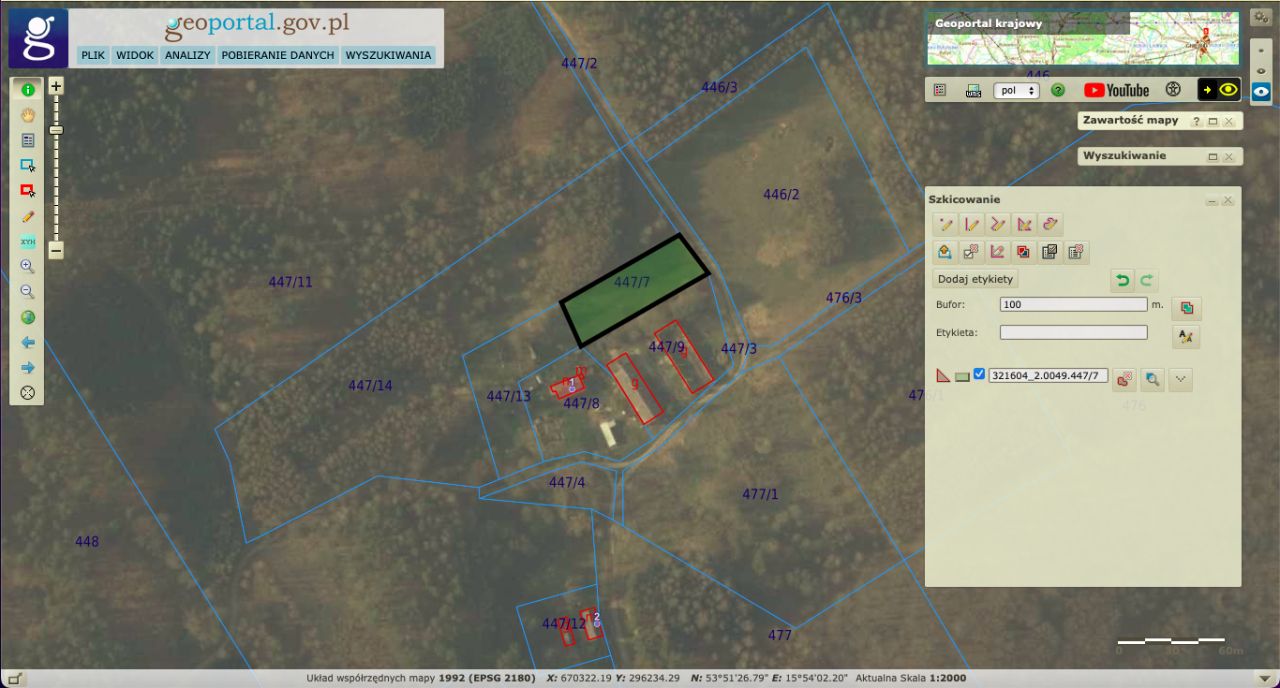Delete the 447/7 sketch item

[x=1126, y=379]
